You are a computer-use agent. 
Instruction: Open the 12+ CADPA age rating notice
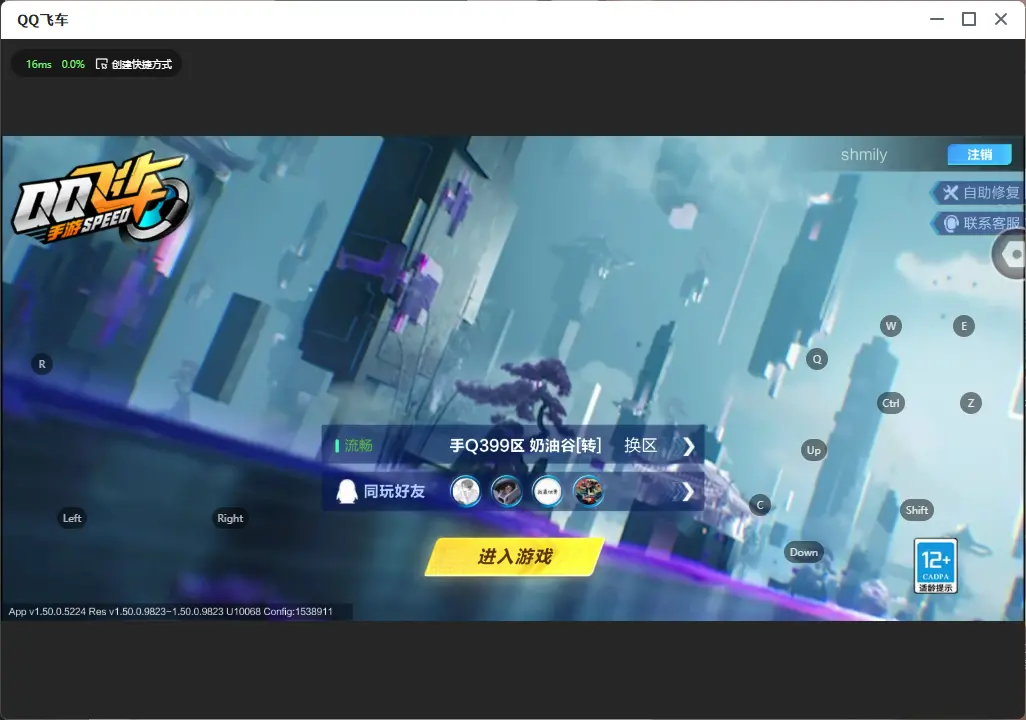936,566
